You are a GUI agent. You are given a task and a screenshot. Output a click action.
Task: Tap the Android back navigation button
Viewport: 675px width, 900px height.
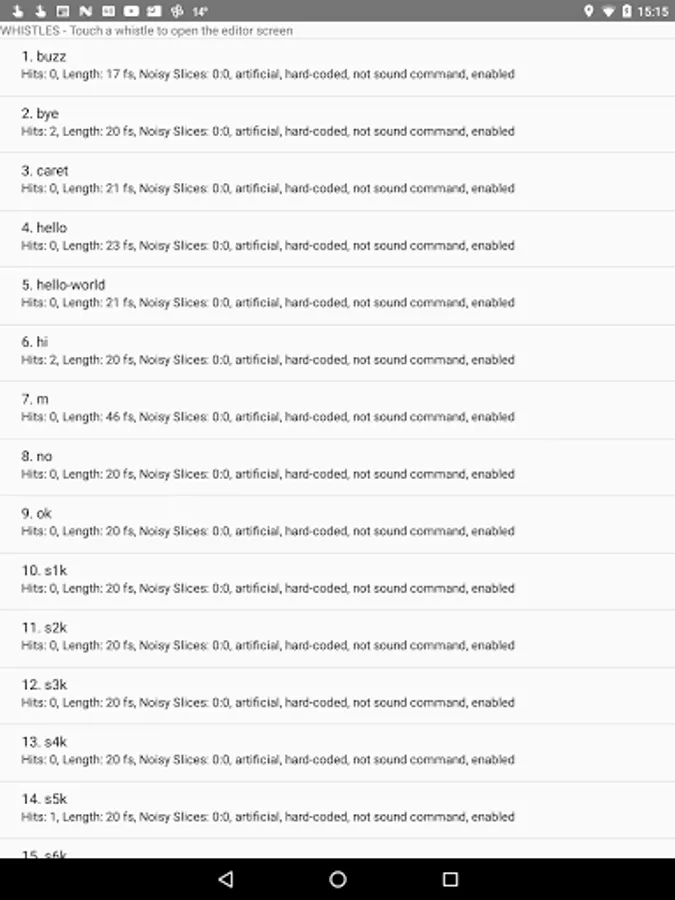[x=226, y=879]
